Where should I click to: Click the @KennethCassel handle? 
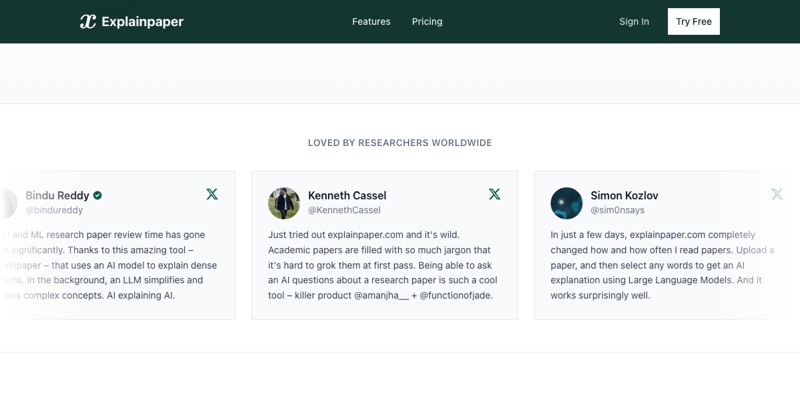[344, 210]
